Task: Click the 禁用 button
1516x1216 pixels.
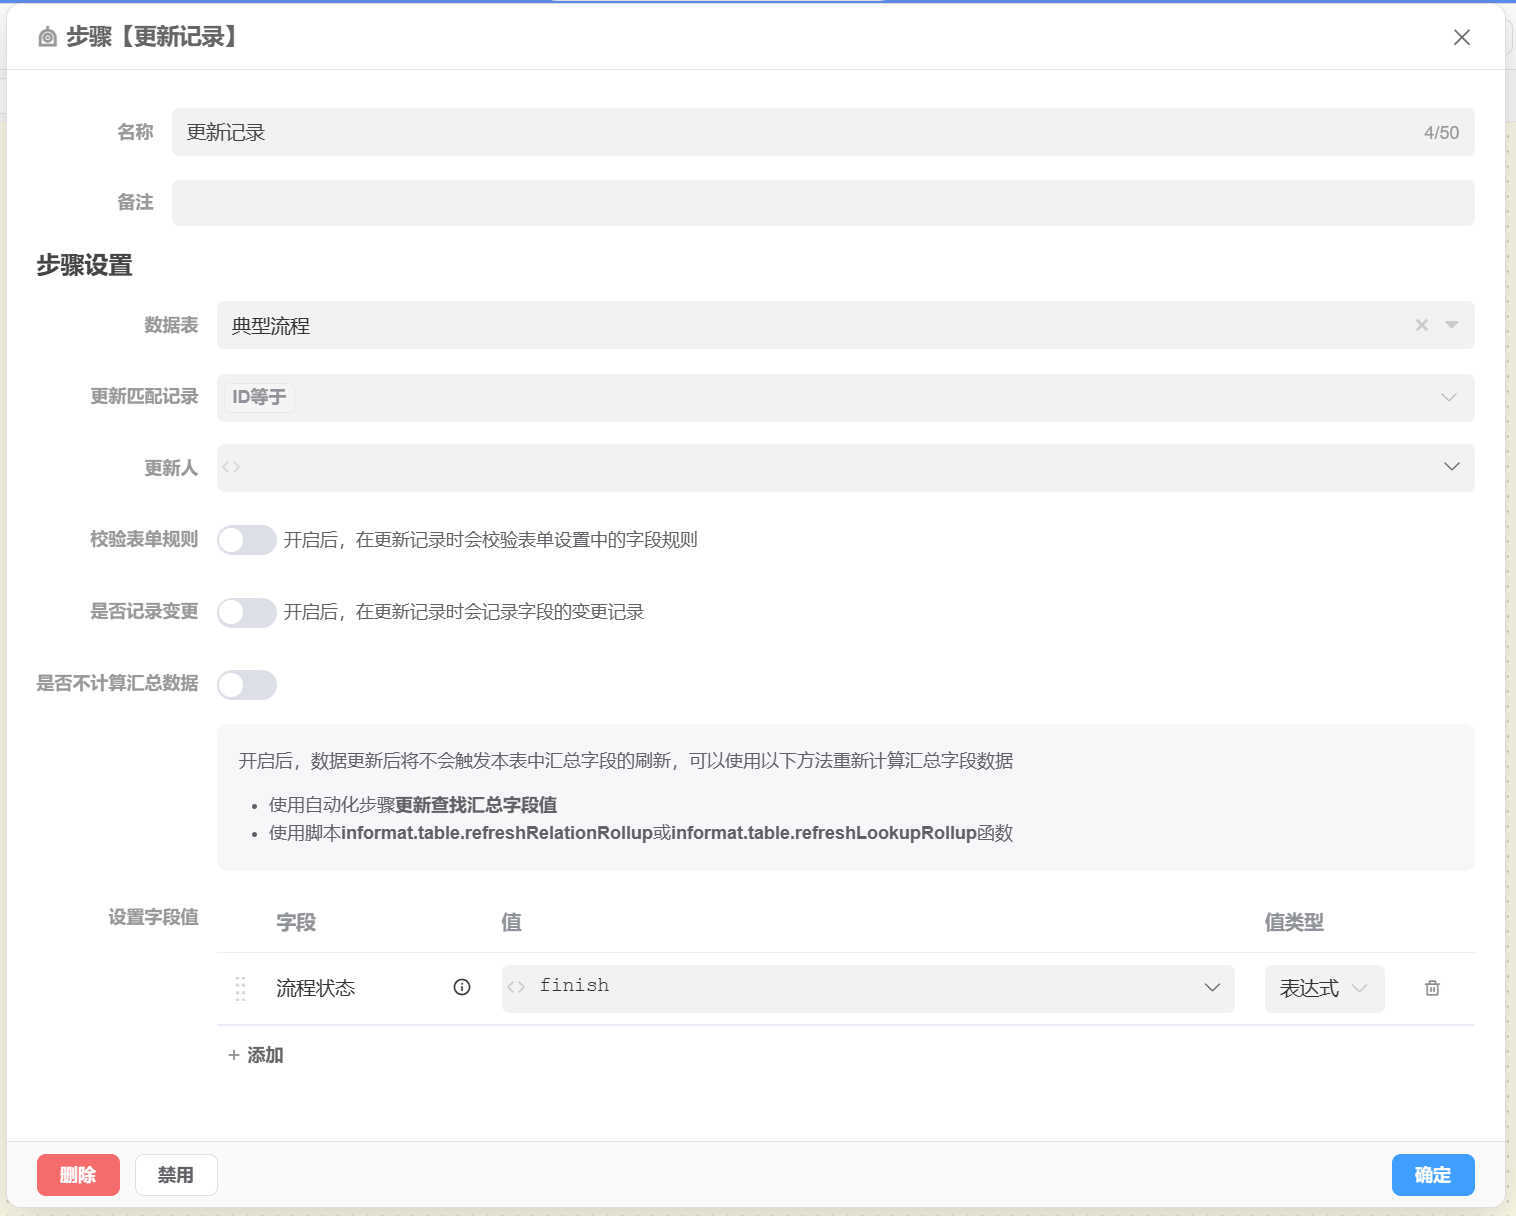Action: point(176,1175)
